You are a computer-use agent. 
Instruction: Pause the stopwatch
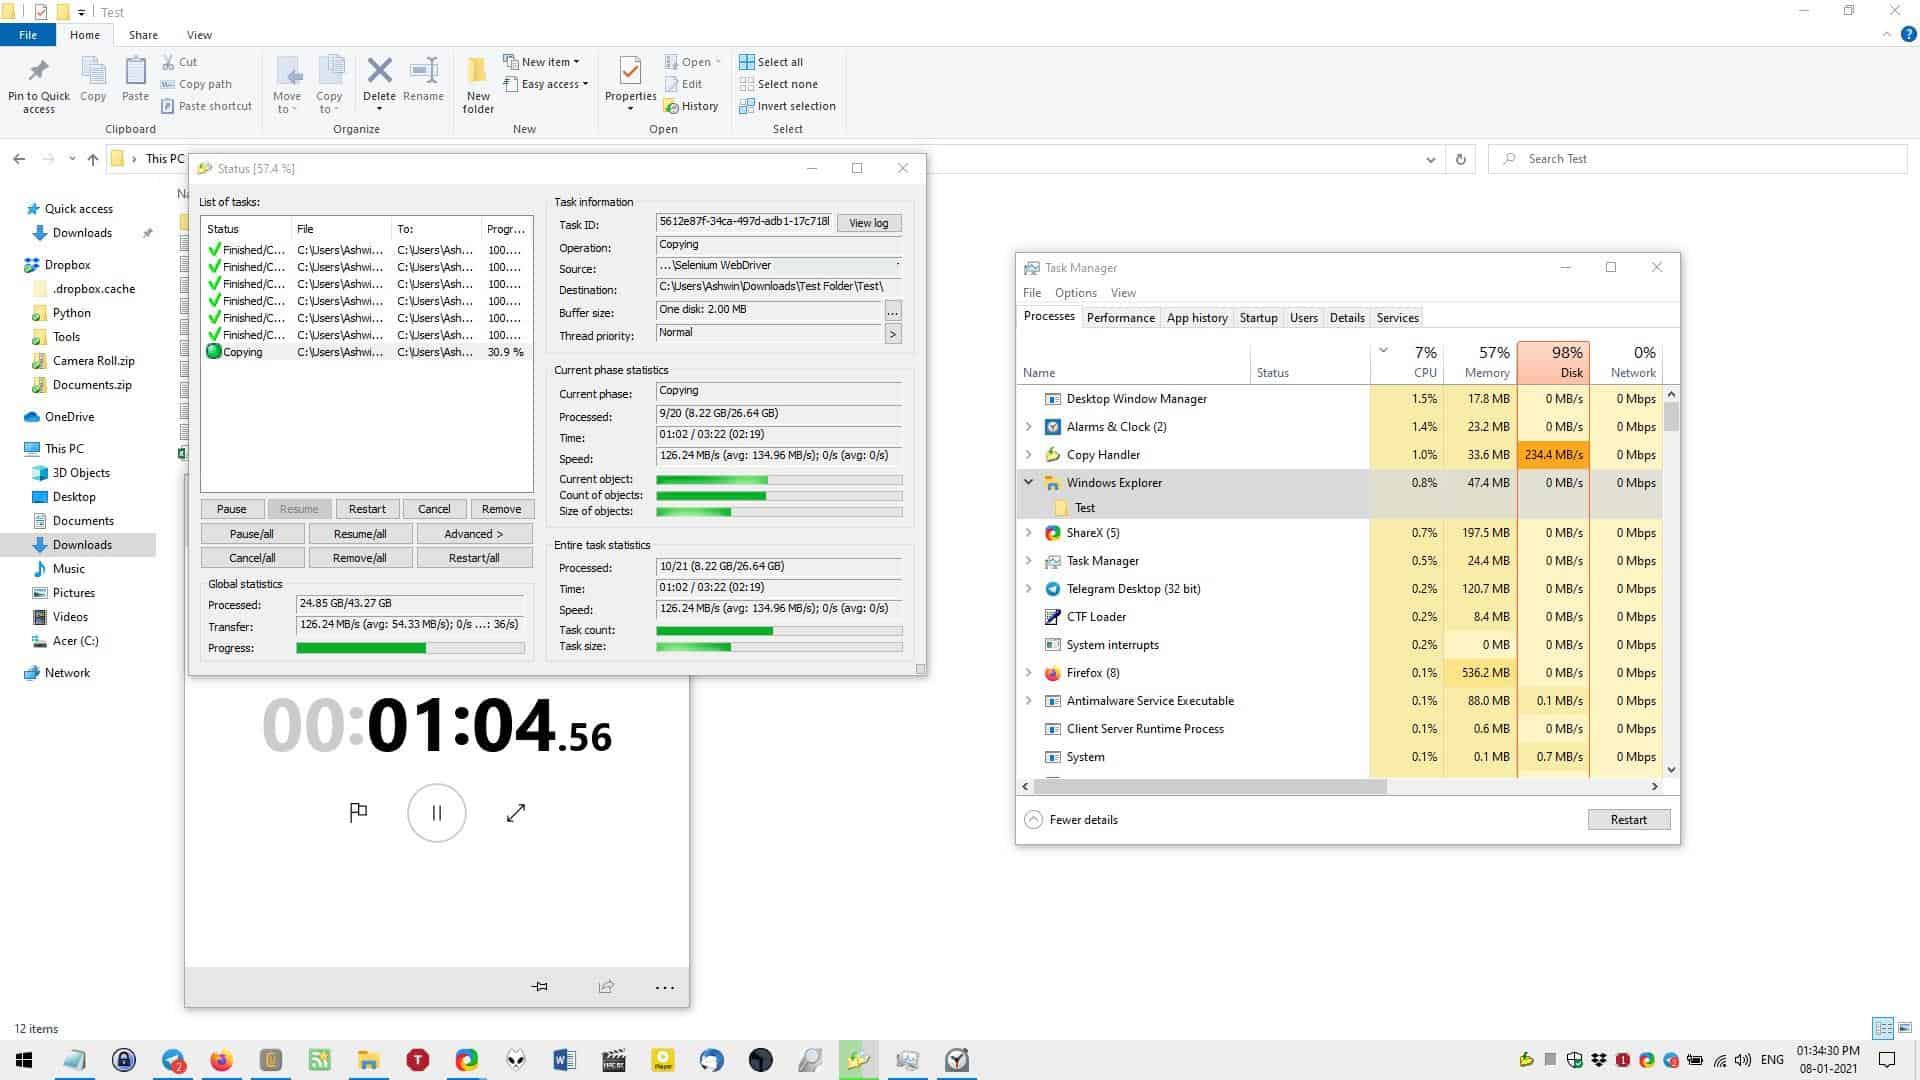tap(437, 813)
